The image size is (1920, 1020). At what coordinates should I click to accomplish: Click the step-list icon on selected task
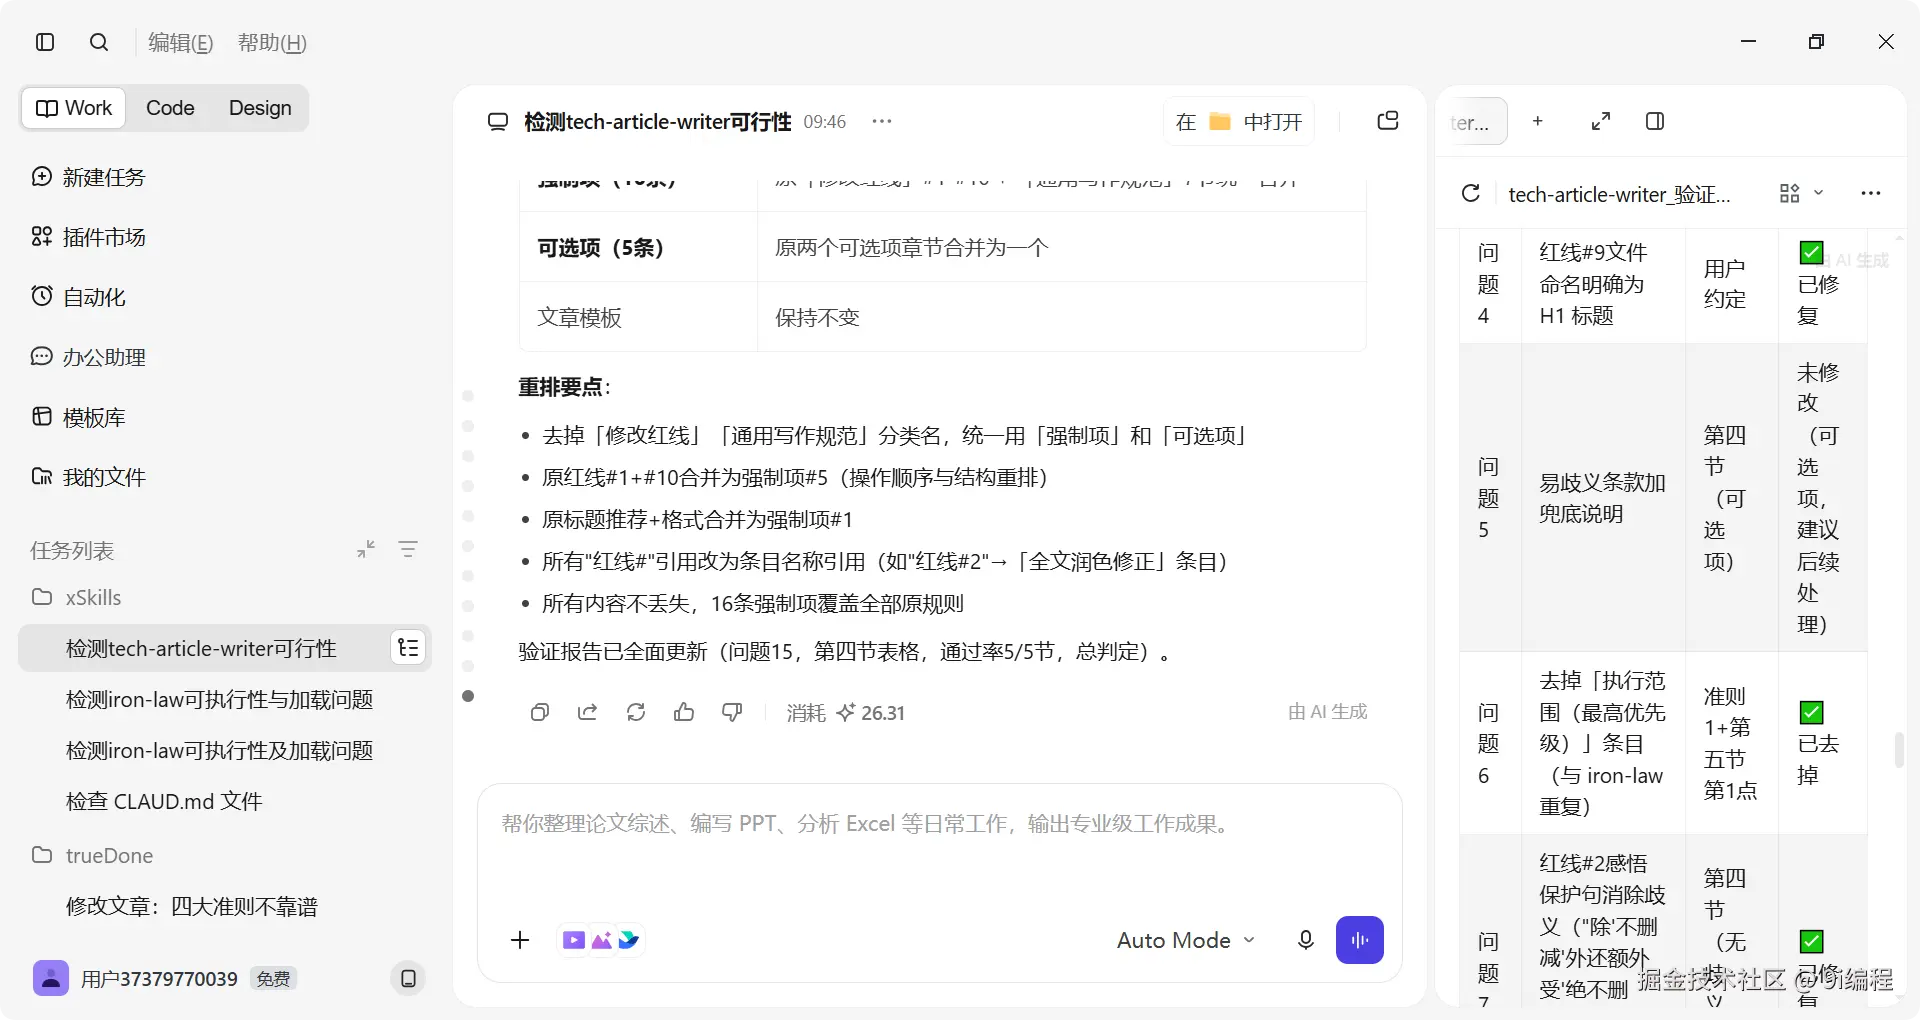click(x=408, y=648)
